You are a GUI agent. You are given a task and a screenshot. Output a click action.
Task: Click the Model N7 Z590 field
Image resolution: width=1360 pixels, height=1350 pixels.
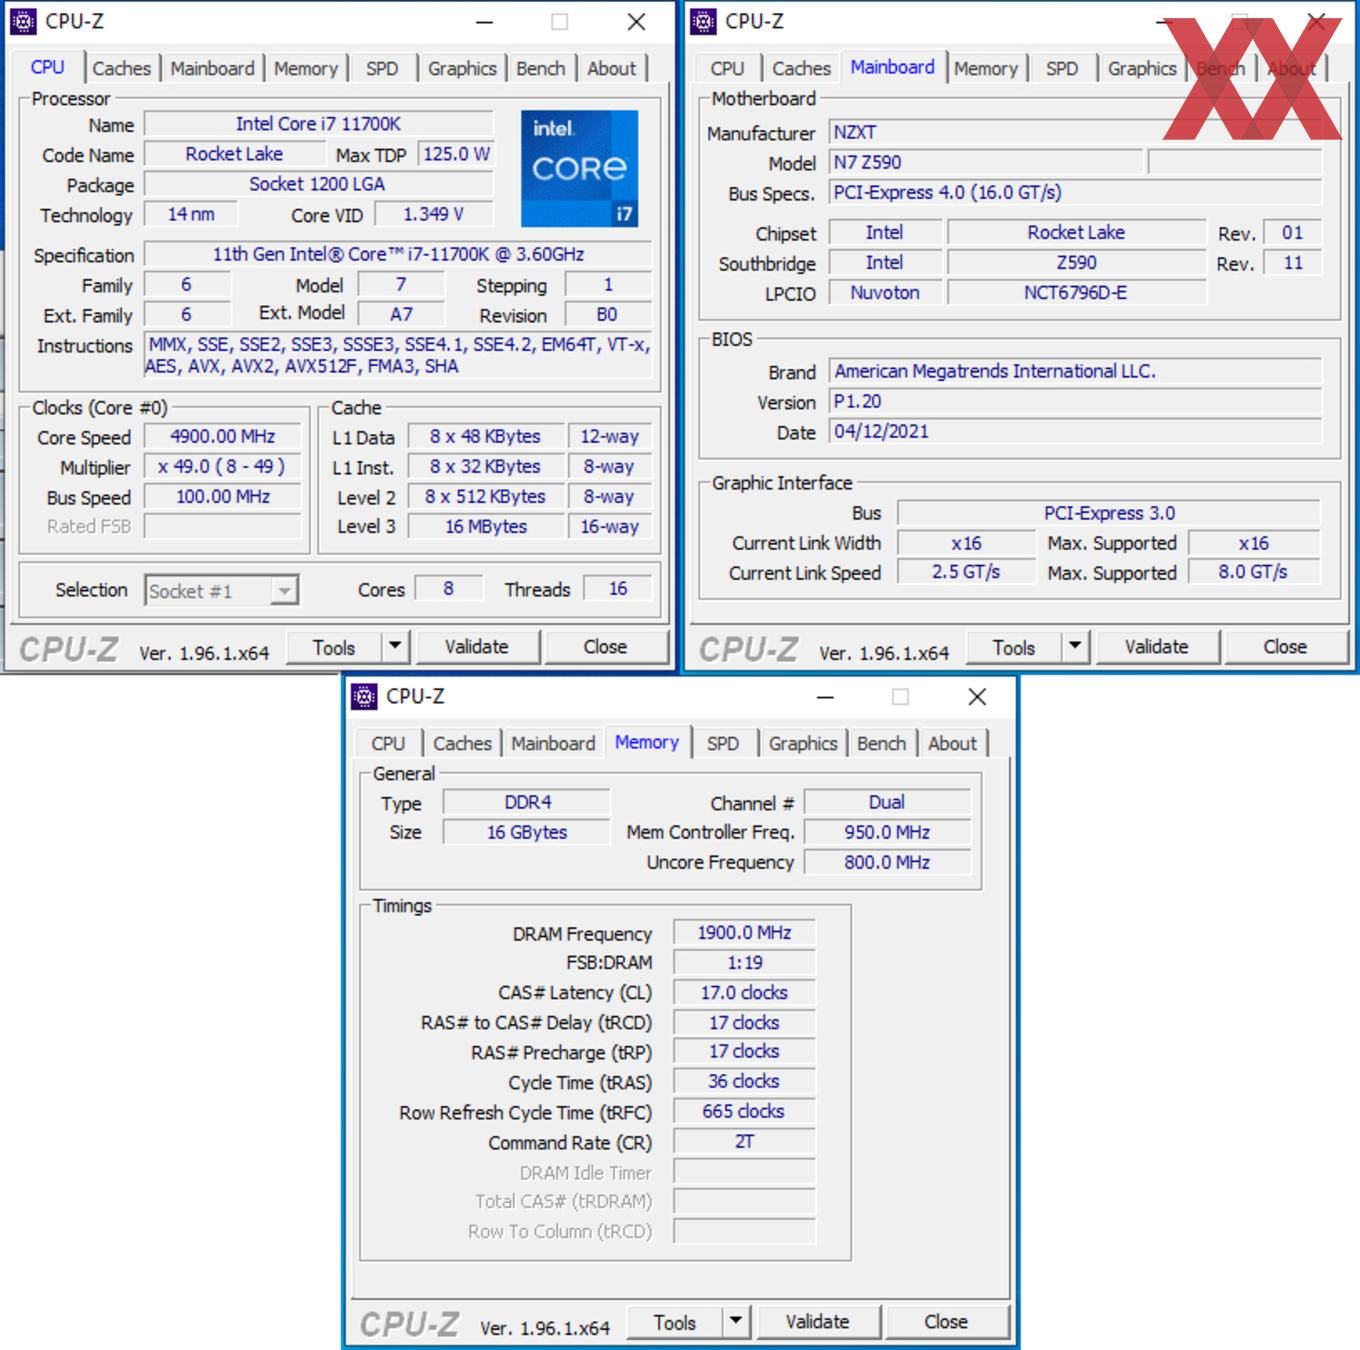[x=986, y=163]
